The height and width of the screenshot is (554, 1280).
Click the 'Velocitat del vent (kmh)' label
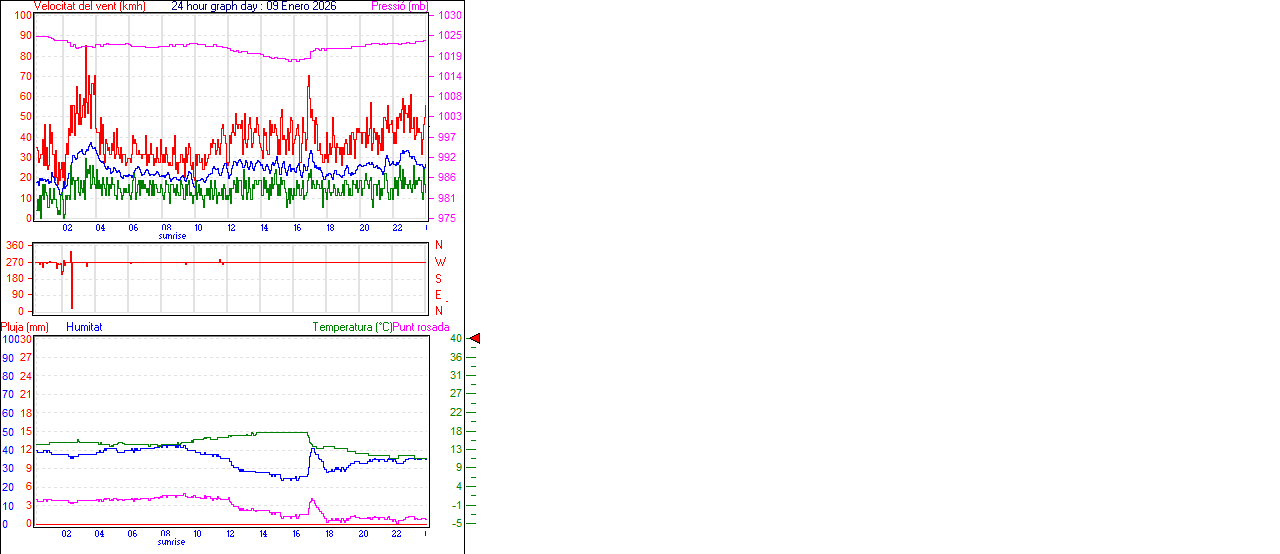pyautogui.click(x=89, y=6)
